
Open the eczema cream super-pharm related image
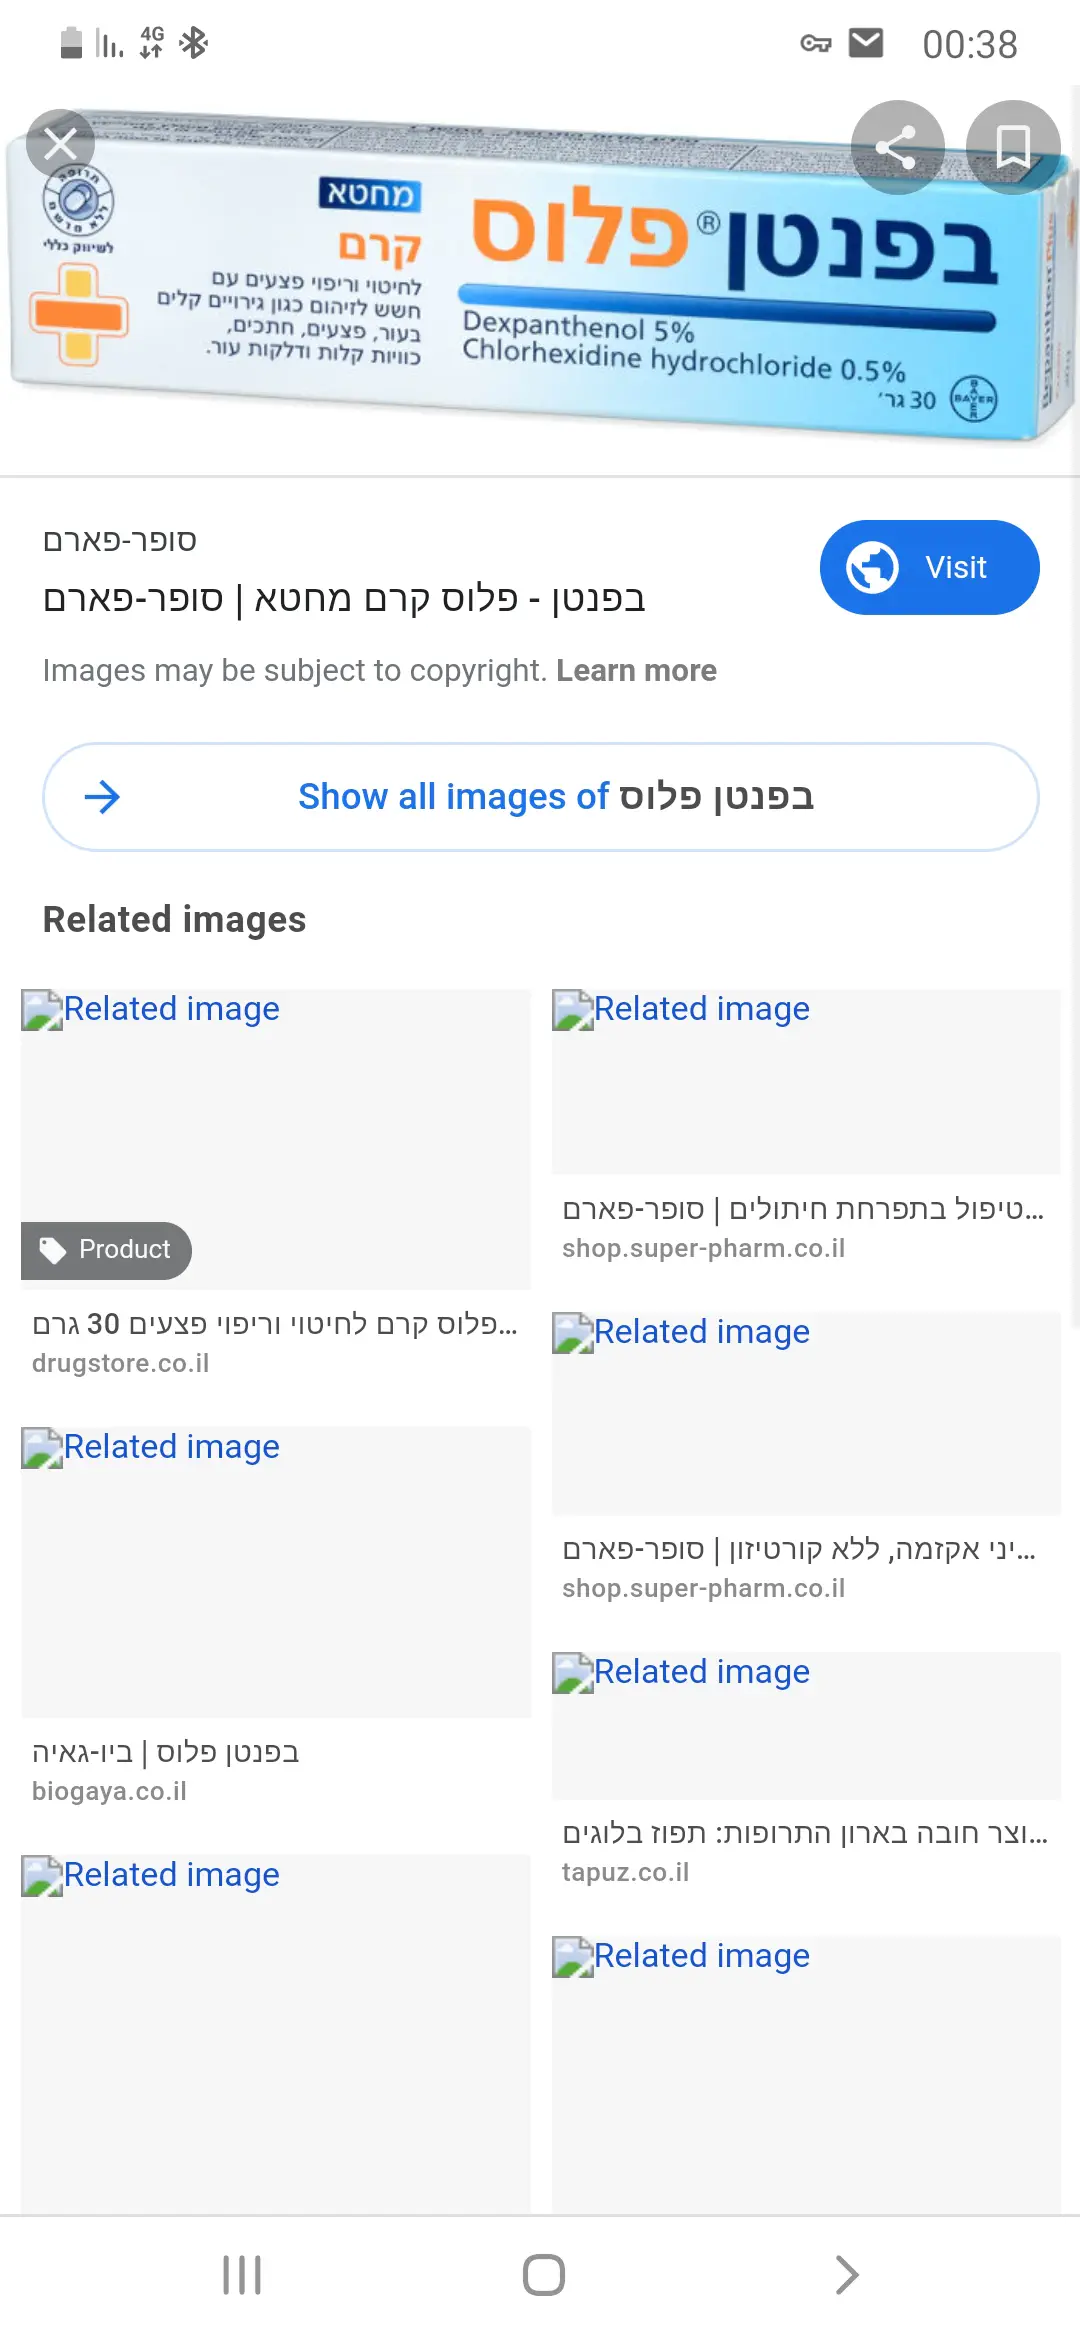tap(805, 1413)
